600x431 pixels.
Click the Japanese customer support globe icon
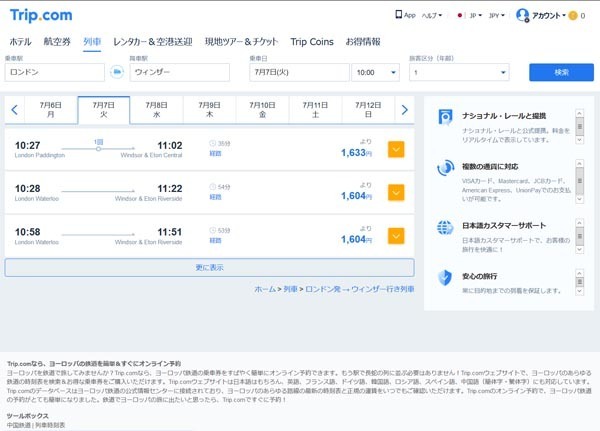pyautogui.click(x=445, y=227)
